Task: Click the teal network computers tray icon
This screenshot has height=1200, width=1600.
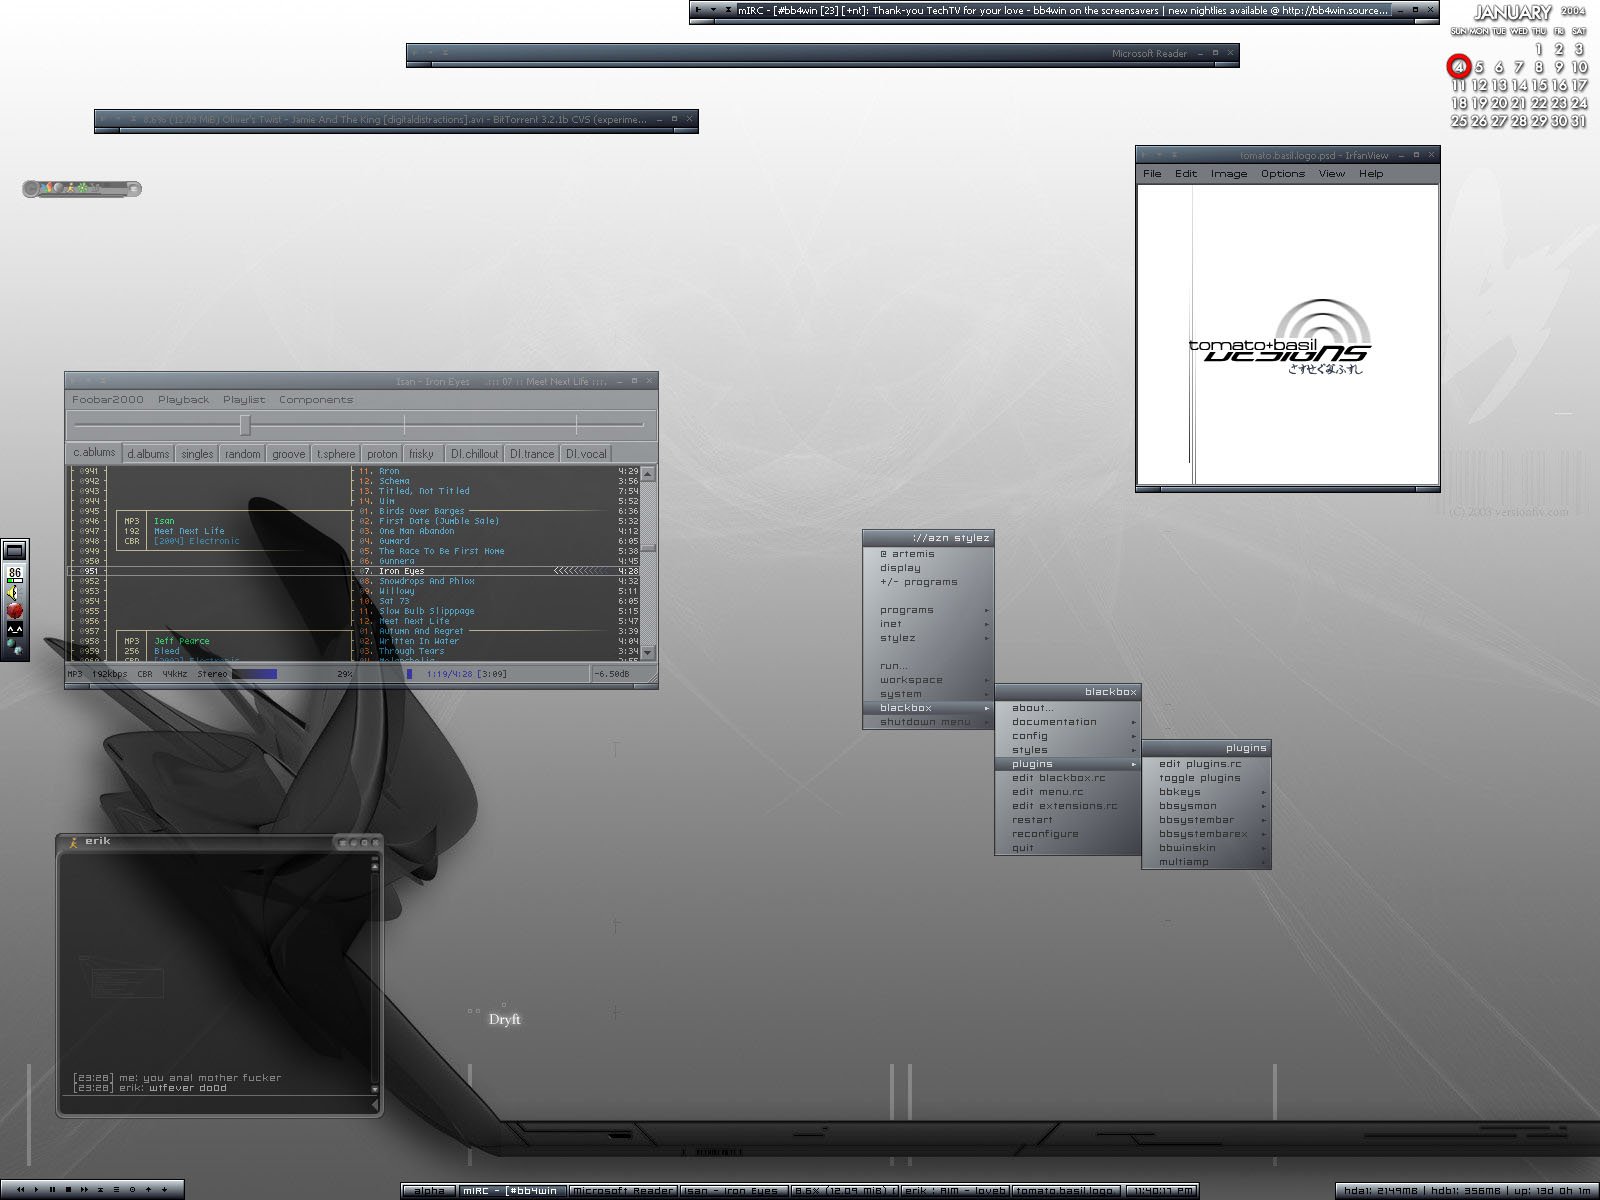Action: click(14, 646)
